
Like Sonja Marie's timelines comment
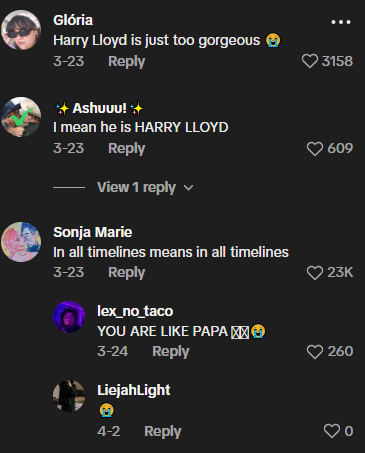coord(315,272)
